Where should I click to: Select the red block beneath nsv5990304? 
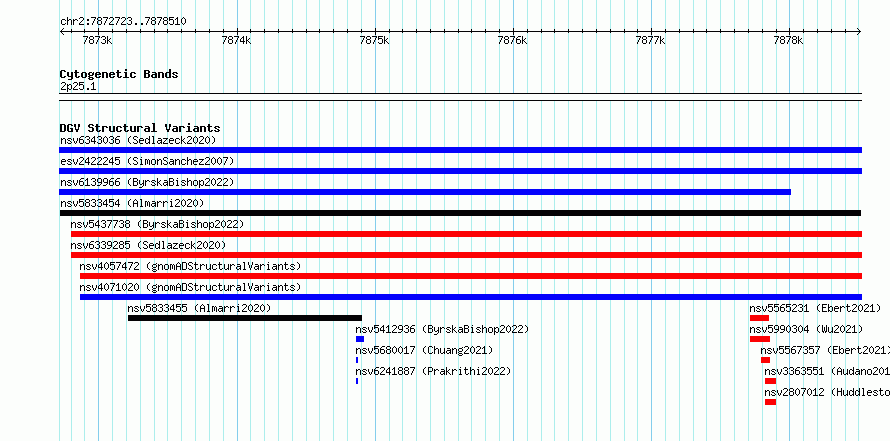point(759,339)
